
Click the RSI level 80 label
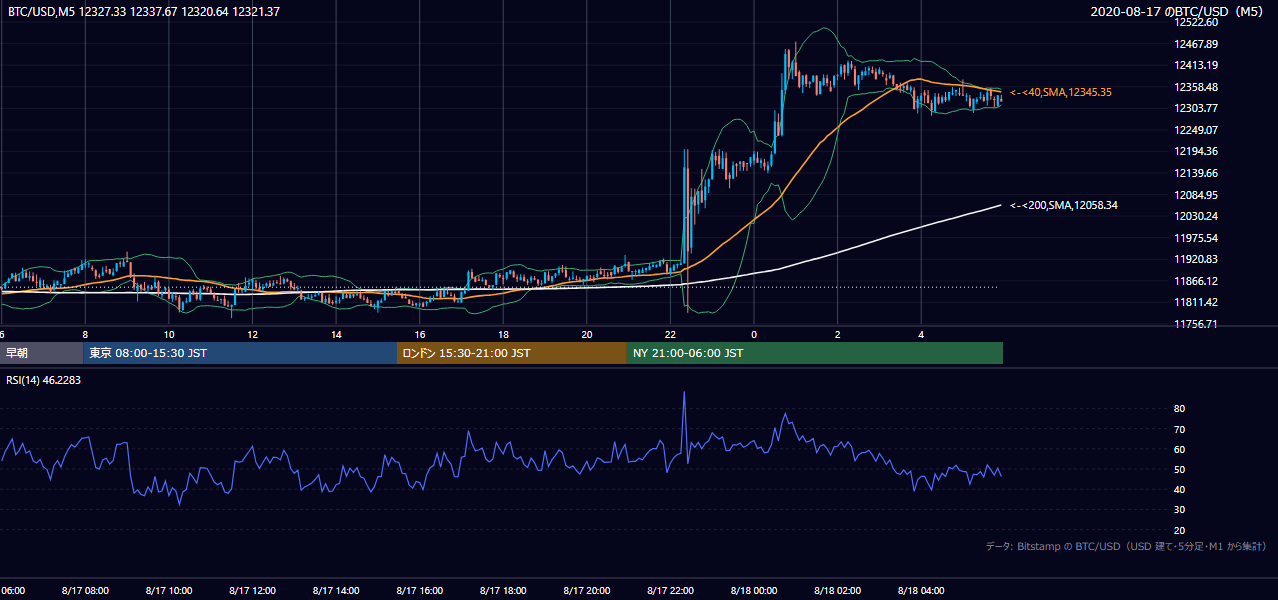[x=1180, y=409]
